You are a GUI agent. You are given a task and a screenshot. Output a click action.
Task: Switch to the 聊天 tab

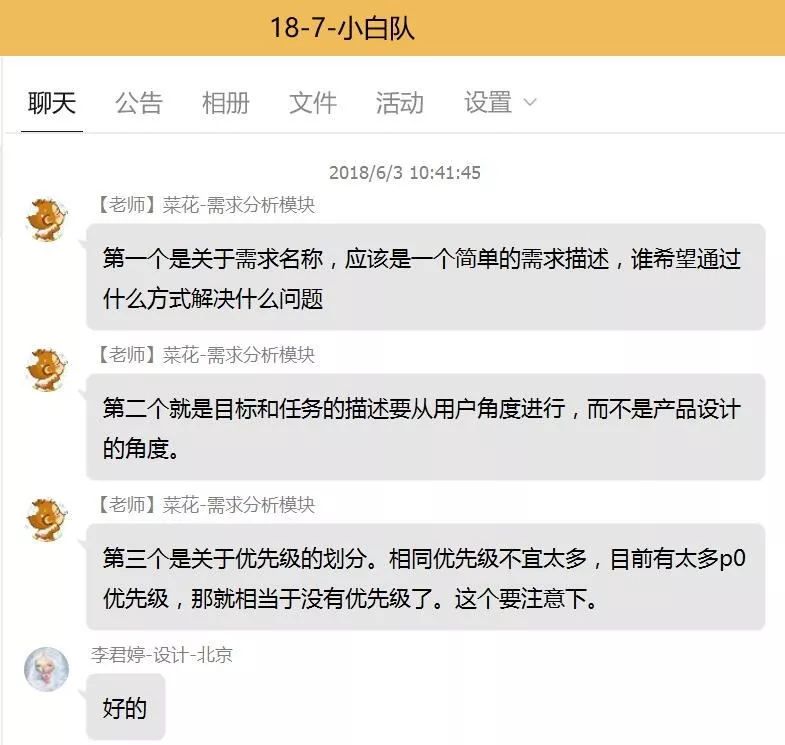(52, 103)
